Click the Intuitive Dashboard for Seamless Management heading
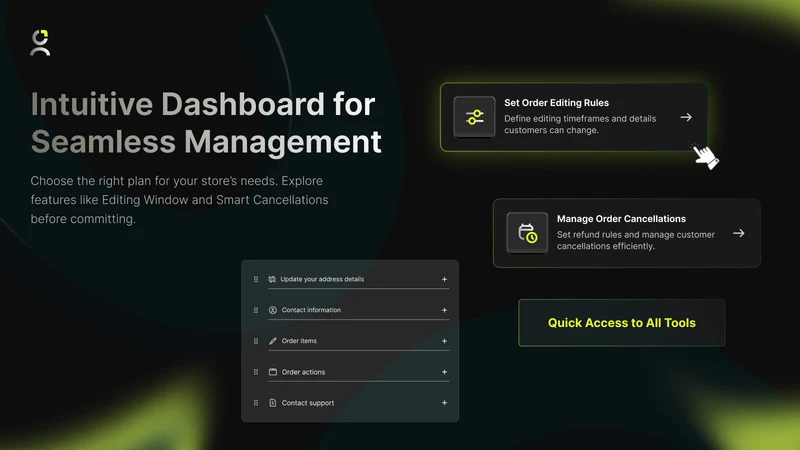Screen dimensions: 800x450 (206, 122)
